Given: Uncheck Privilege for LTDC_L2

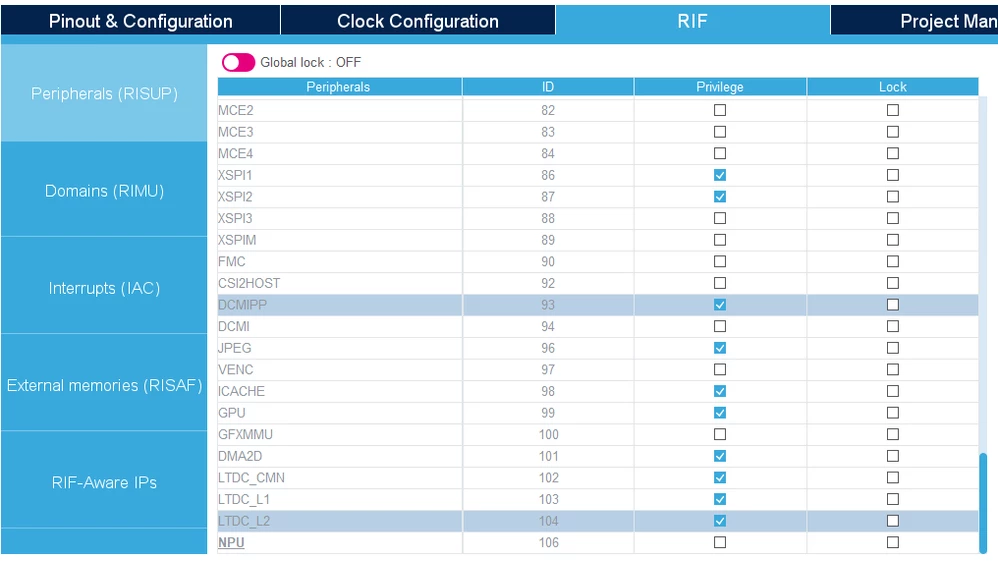Looking at the screenshot, I should [x=720, y=521].
